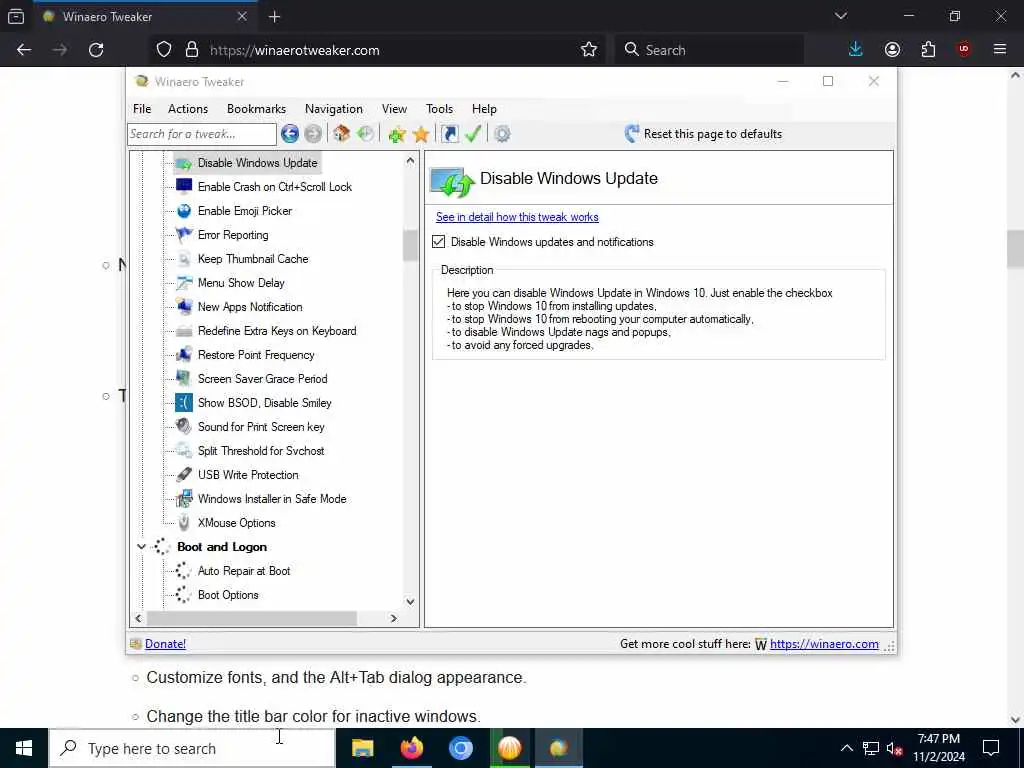Open bookmarks with the yellow star icon

[x=421, y=134]
